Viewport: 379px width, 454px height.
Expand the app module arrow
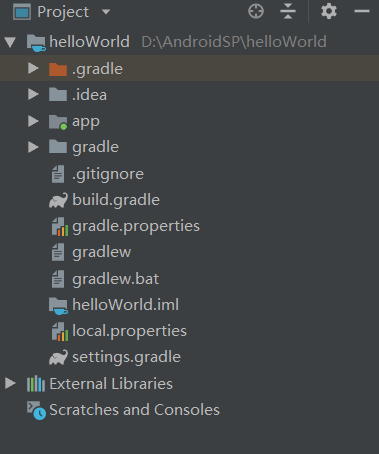coord(33,121)
